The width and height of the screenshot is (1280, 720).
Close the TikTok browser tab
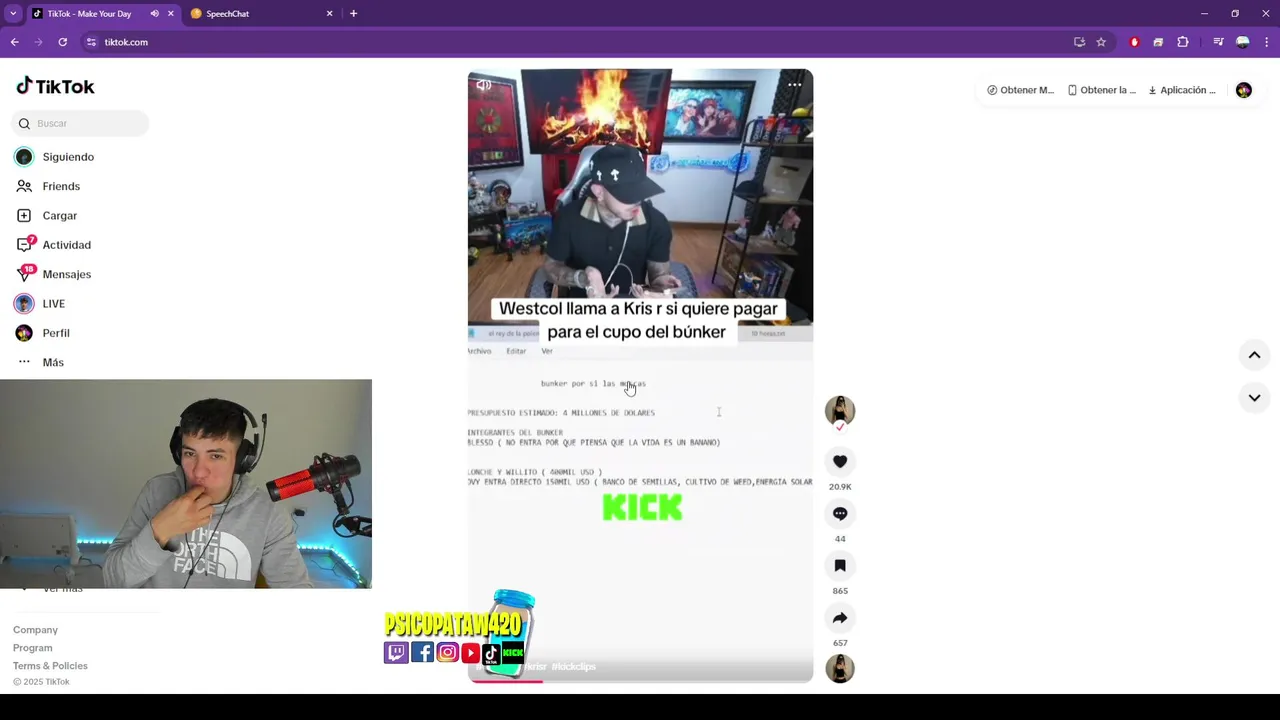(x=171, y=14)
